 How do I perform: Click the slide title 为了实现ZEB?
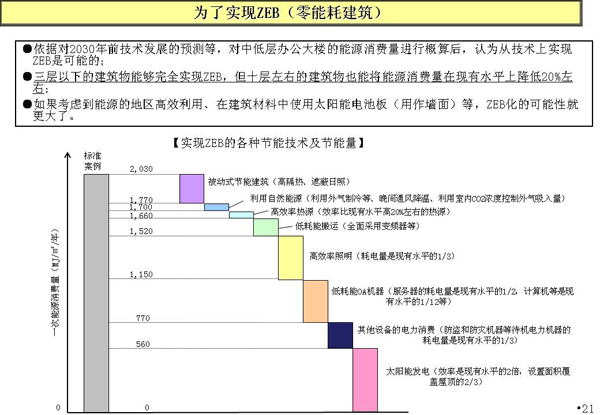[288, 13]
